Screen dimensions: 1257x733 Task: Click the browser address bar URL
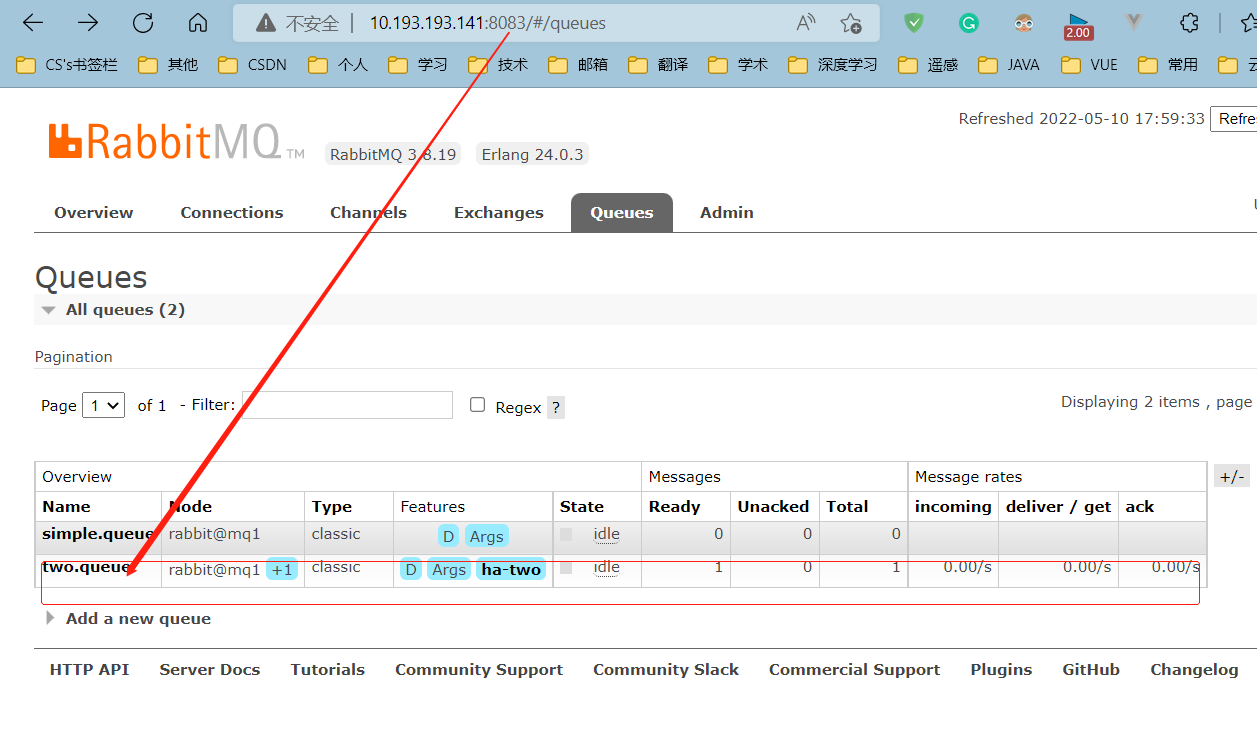[488, 23]
